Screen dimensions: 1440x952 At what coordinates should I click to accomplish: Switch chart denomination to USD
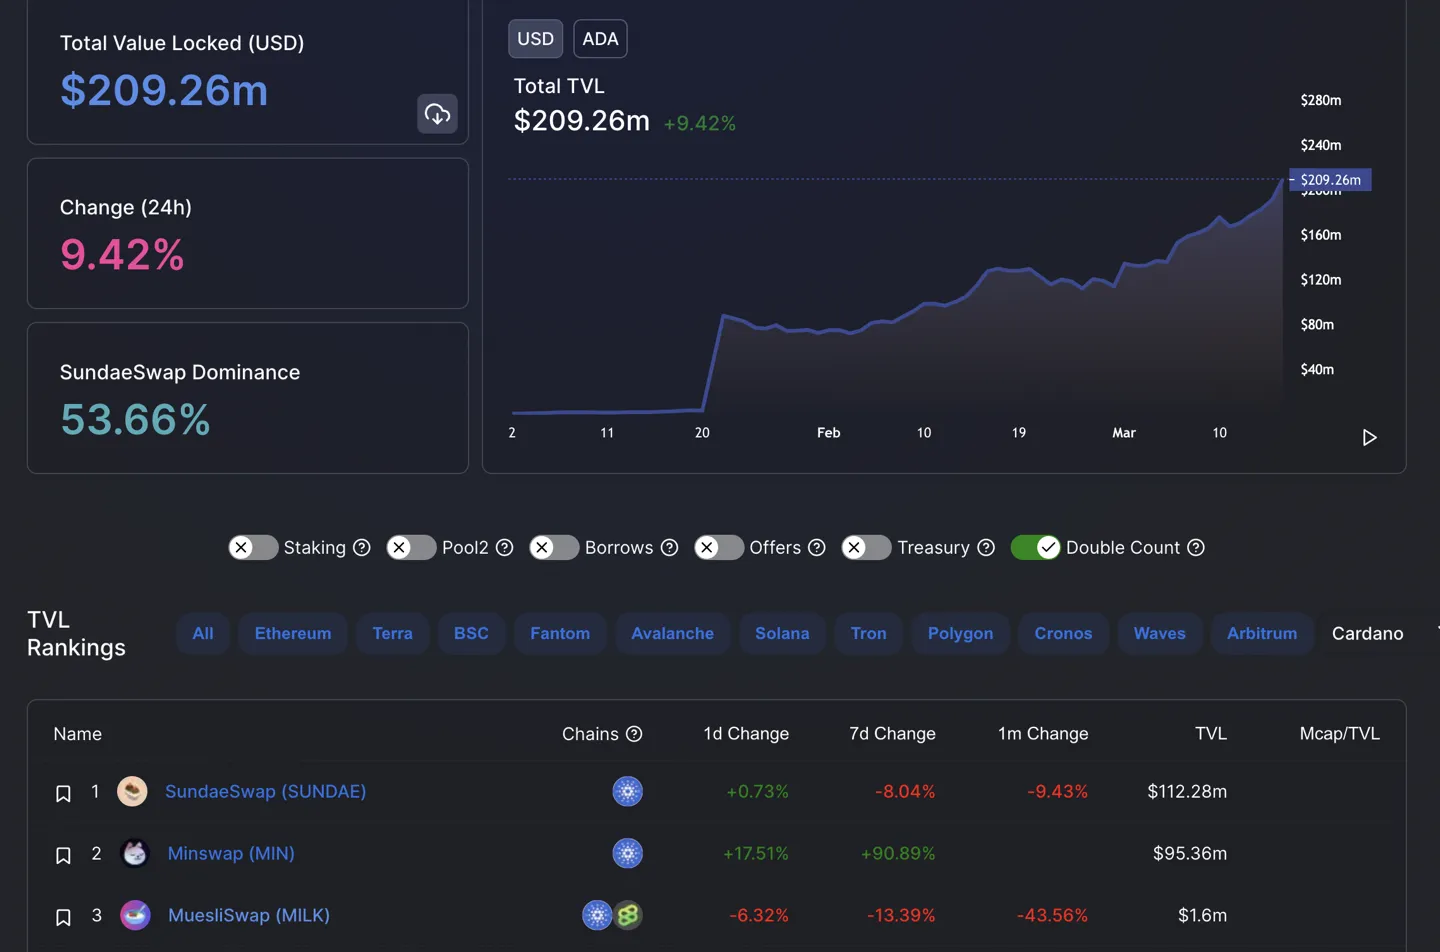[x=535, y=39]
